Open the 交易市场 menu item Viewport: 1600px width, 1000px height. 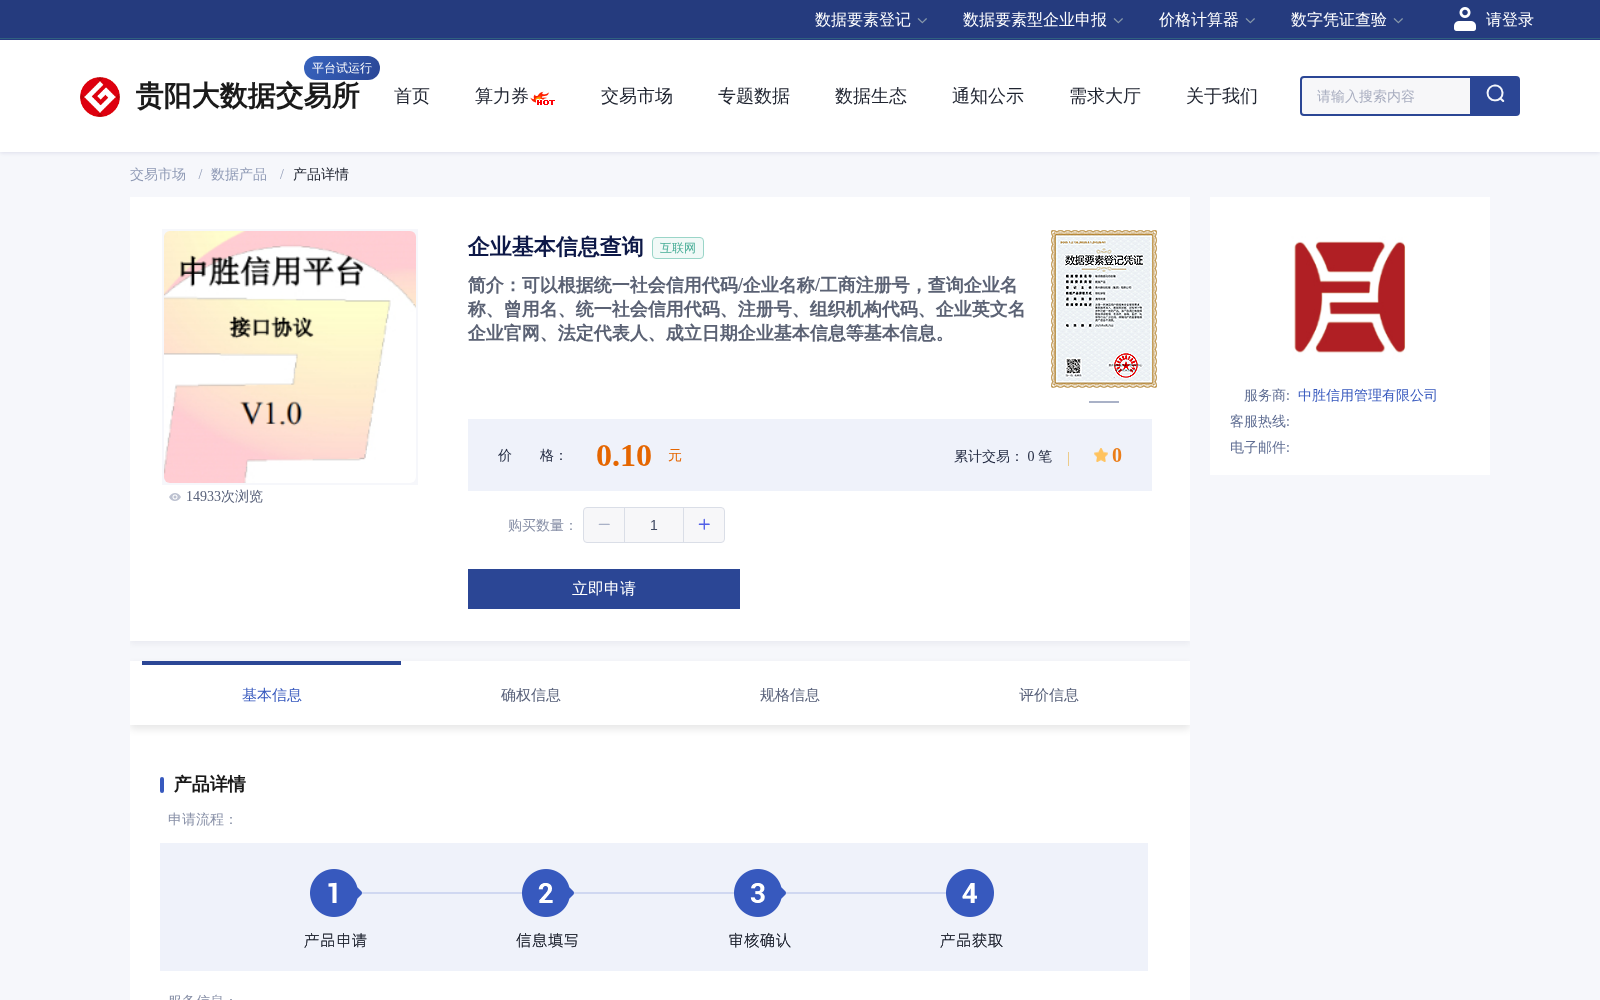[x=637, y=96]
